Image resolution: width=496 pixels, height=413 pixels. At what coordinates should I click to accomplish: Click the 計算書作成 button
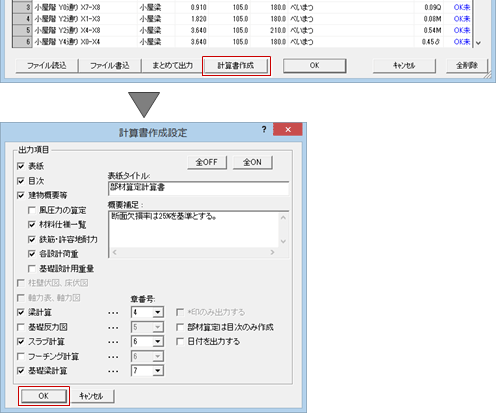point(236,66)
